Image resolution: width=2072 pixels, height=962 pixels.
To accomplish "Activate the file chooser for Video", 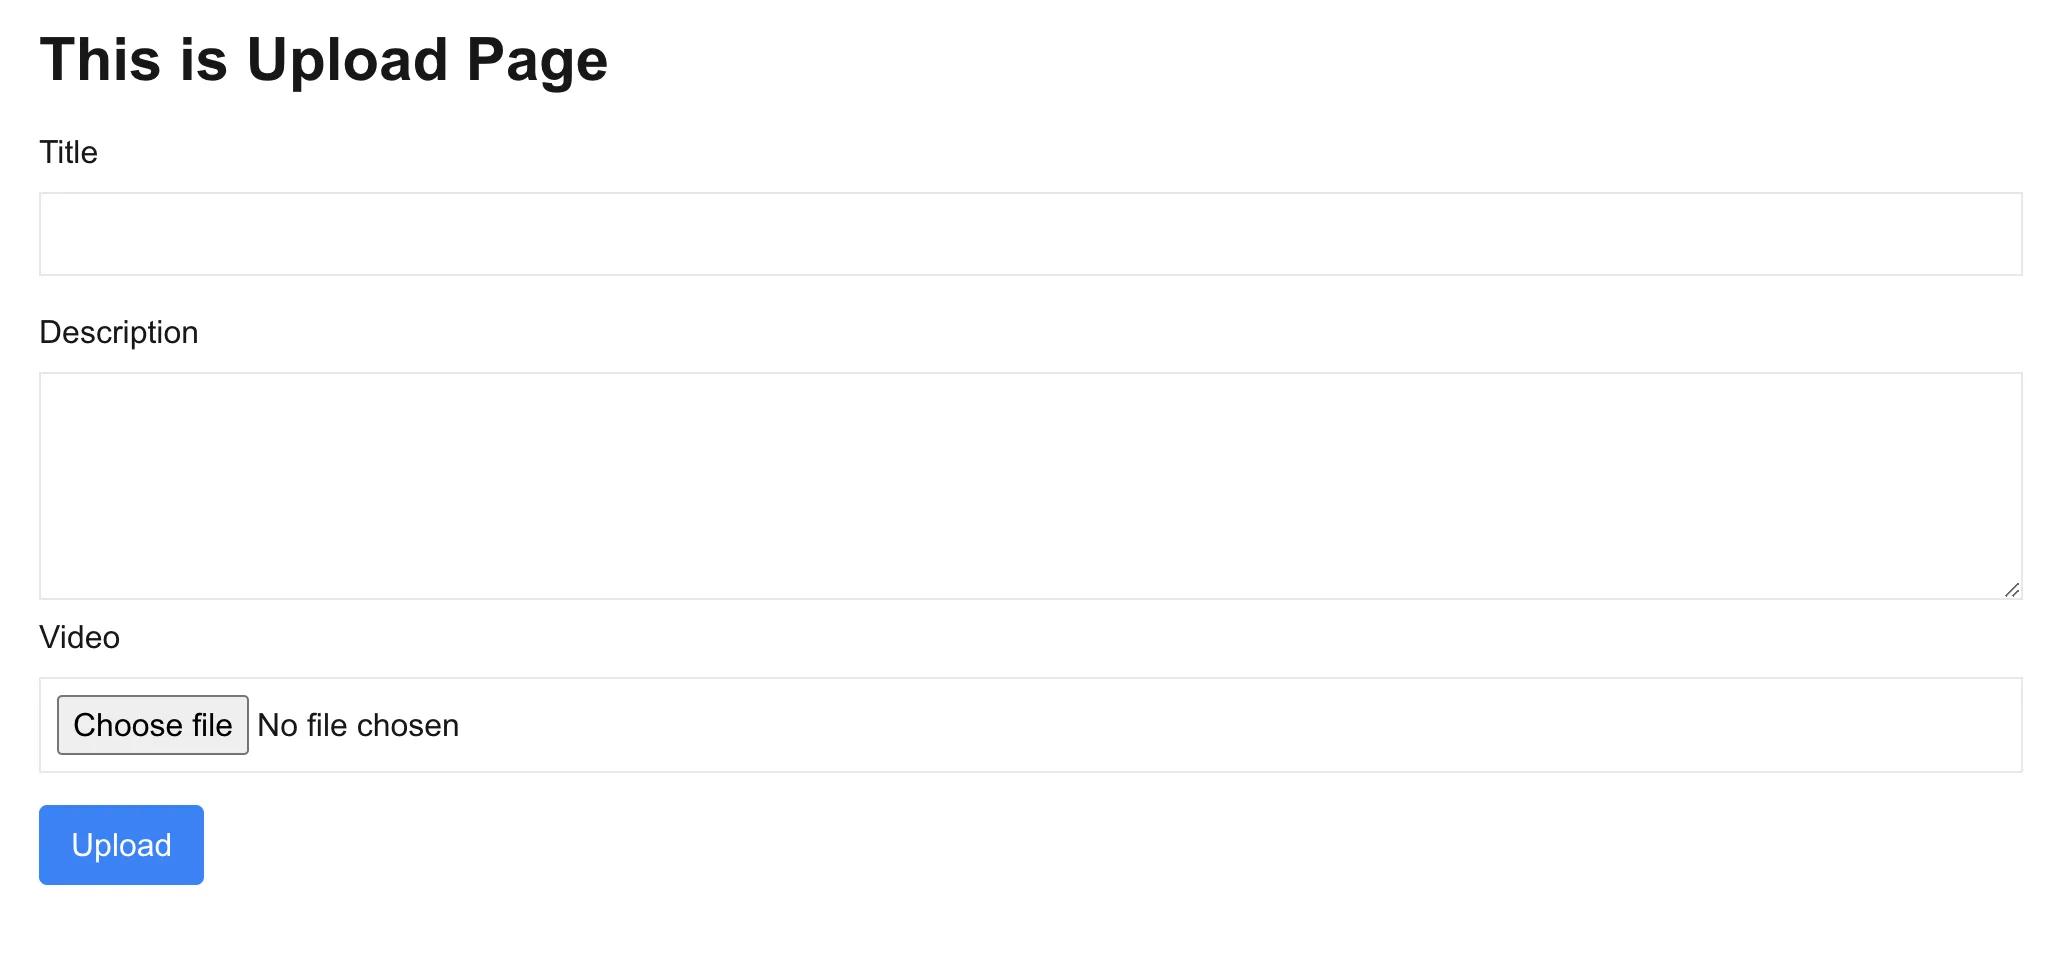I will [x=152, y=724].
